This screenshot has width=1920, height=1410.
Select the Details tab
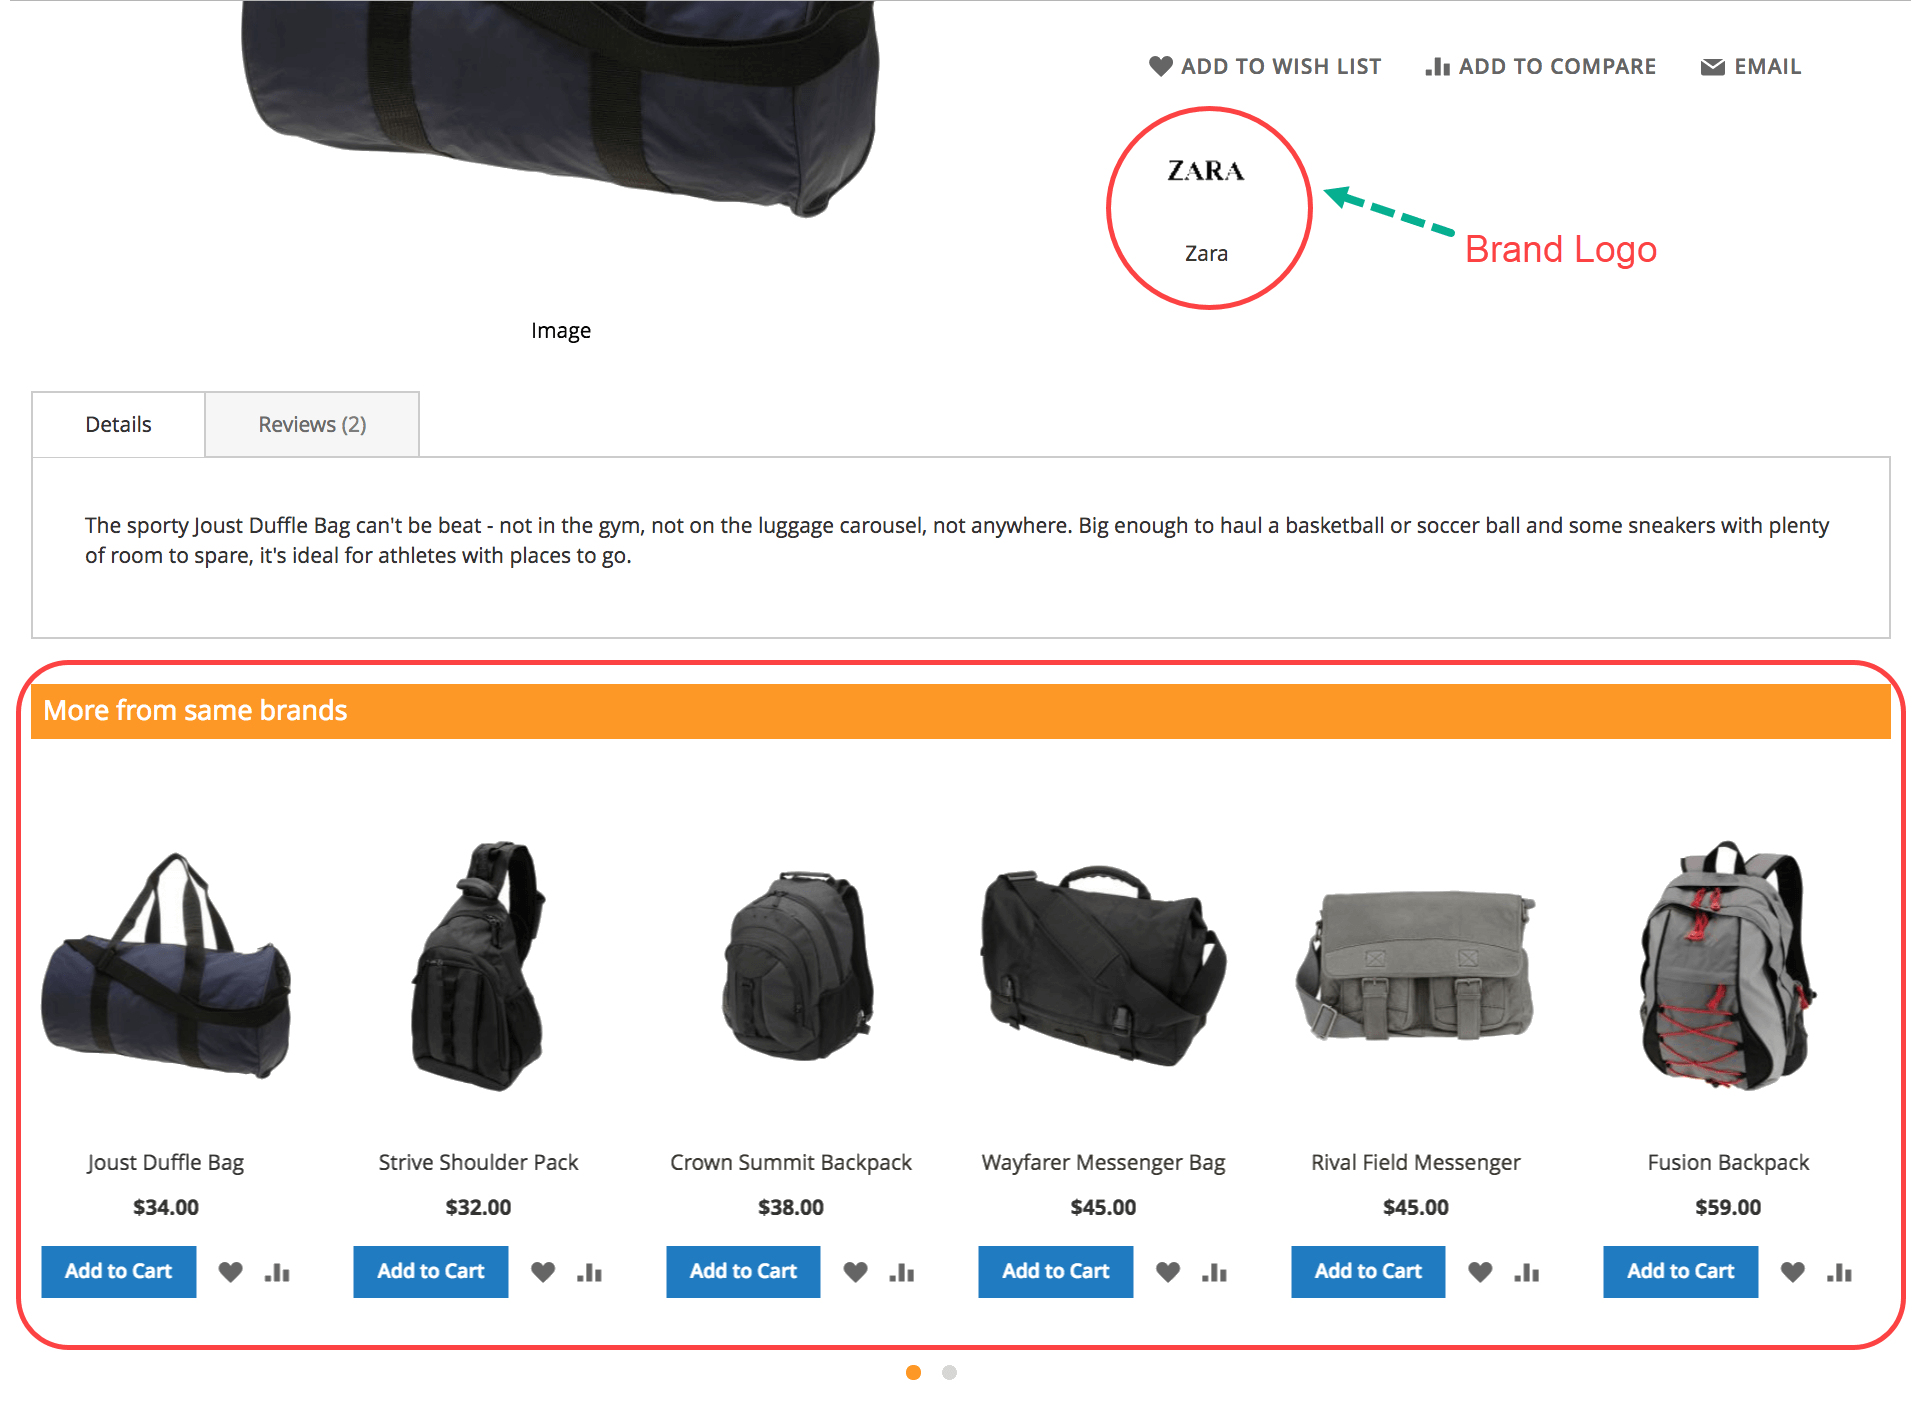[118, 425]
